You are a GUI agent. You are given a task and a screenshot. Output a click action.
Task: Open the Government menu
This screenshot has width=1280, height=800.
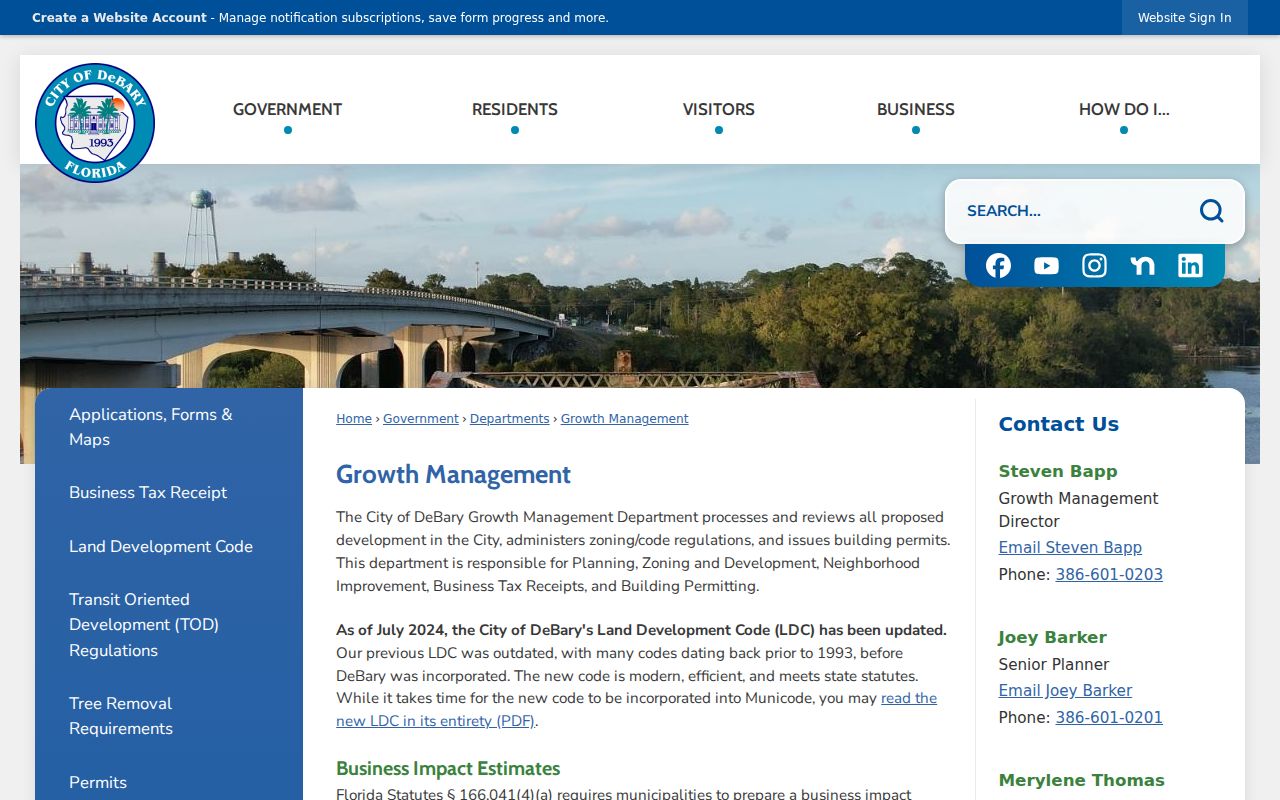(287, 109)
